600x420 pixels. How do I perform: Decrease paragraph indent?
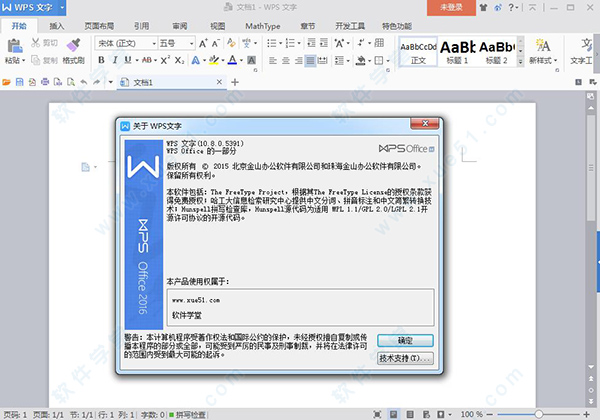[311, 43]
